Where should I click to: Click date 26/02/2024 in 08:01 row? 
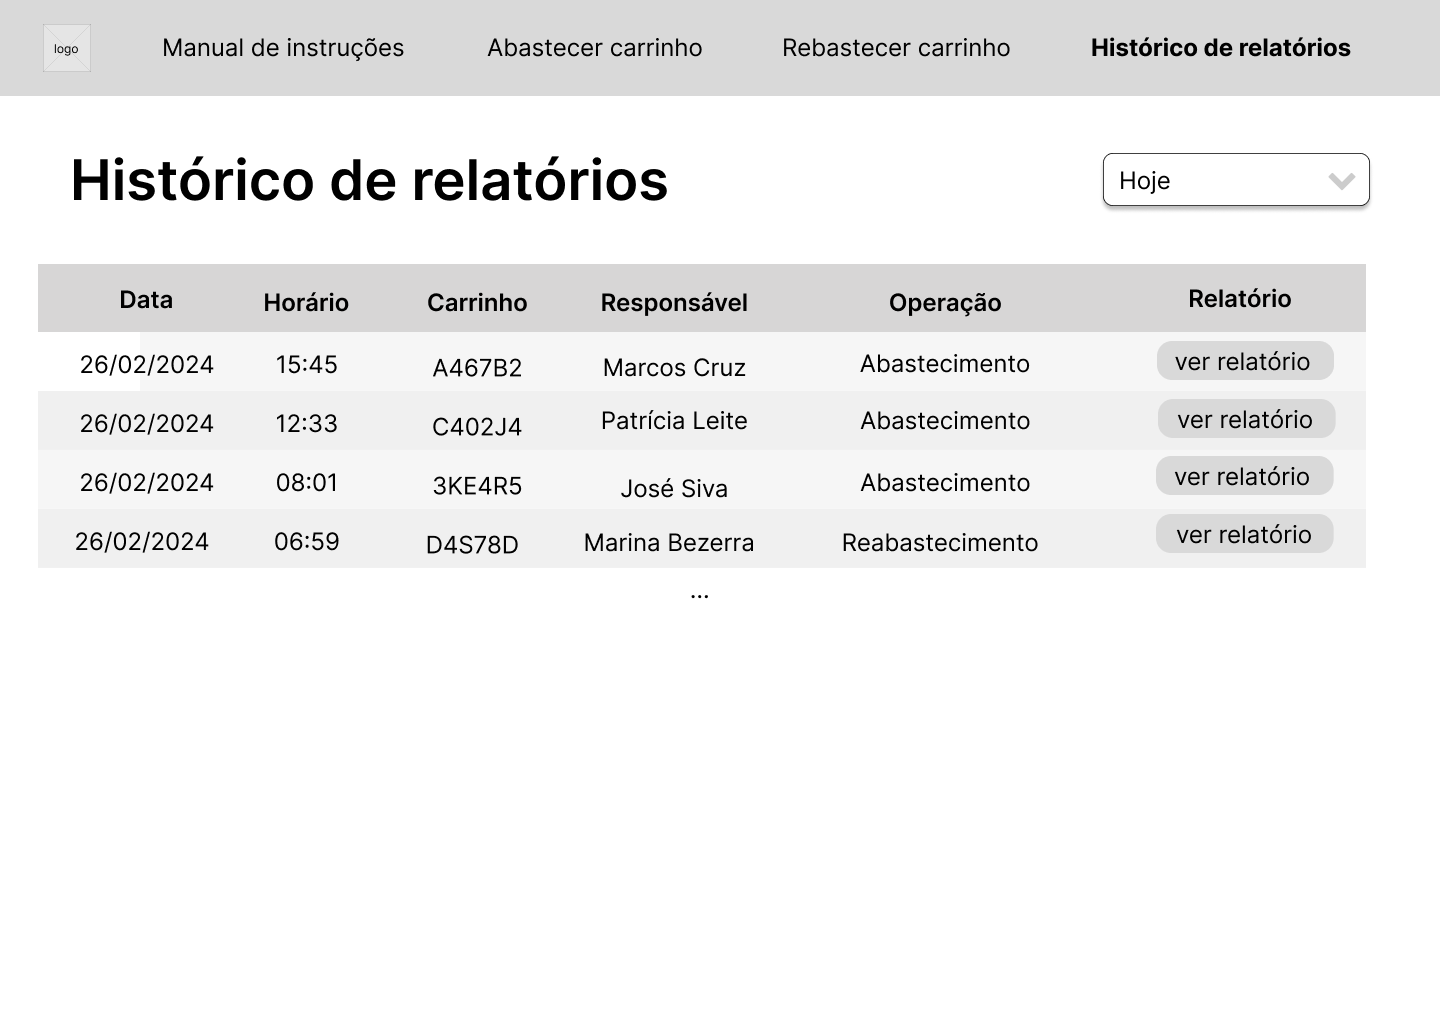147,483
